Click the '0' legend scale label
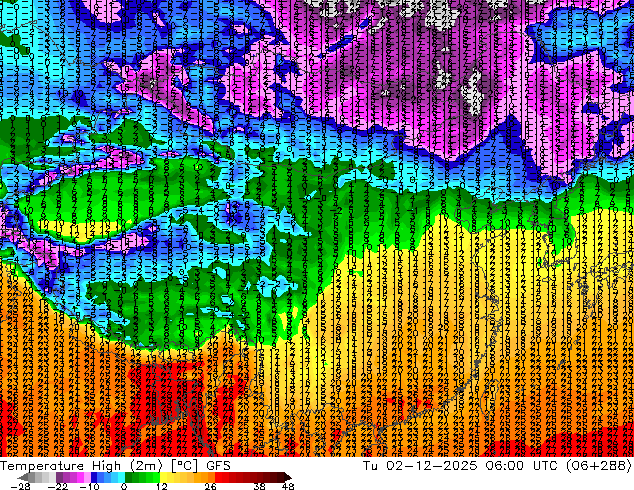This screenshot has width=634, height=490. coord(124,486)
